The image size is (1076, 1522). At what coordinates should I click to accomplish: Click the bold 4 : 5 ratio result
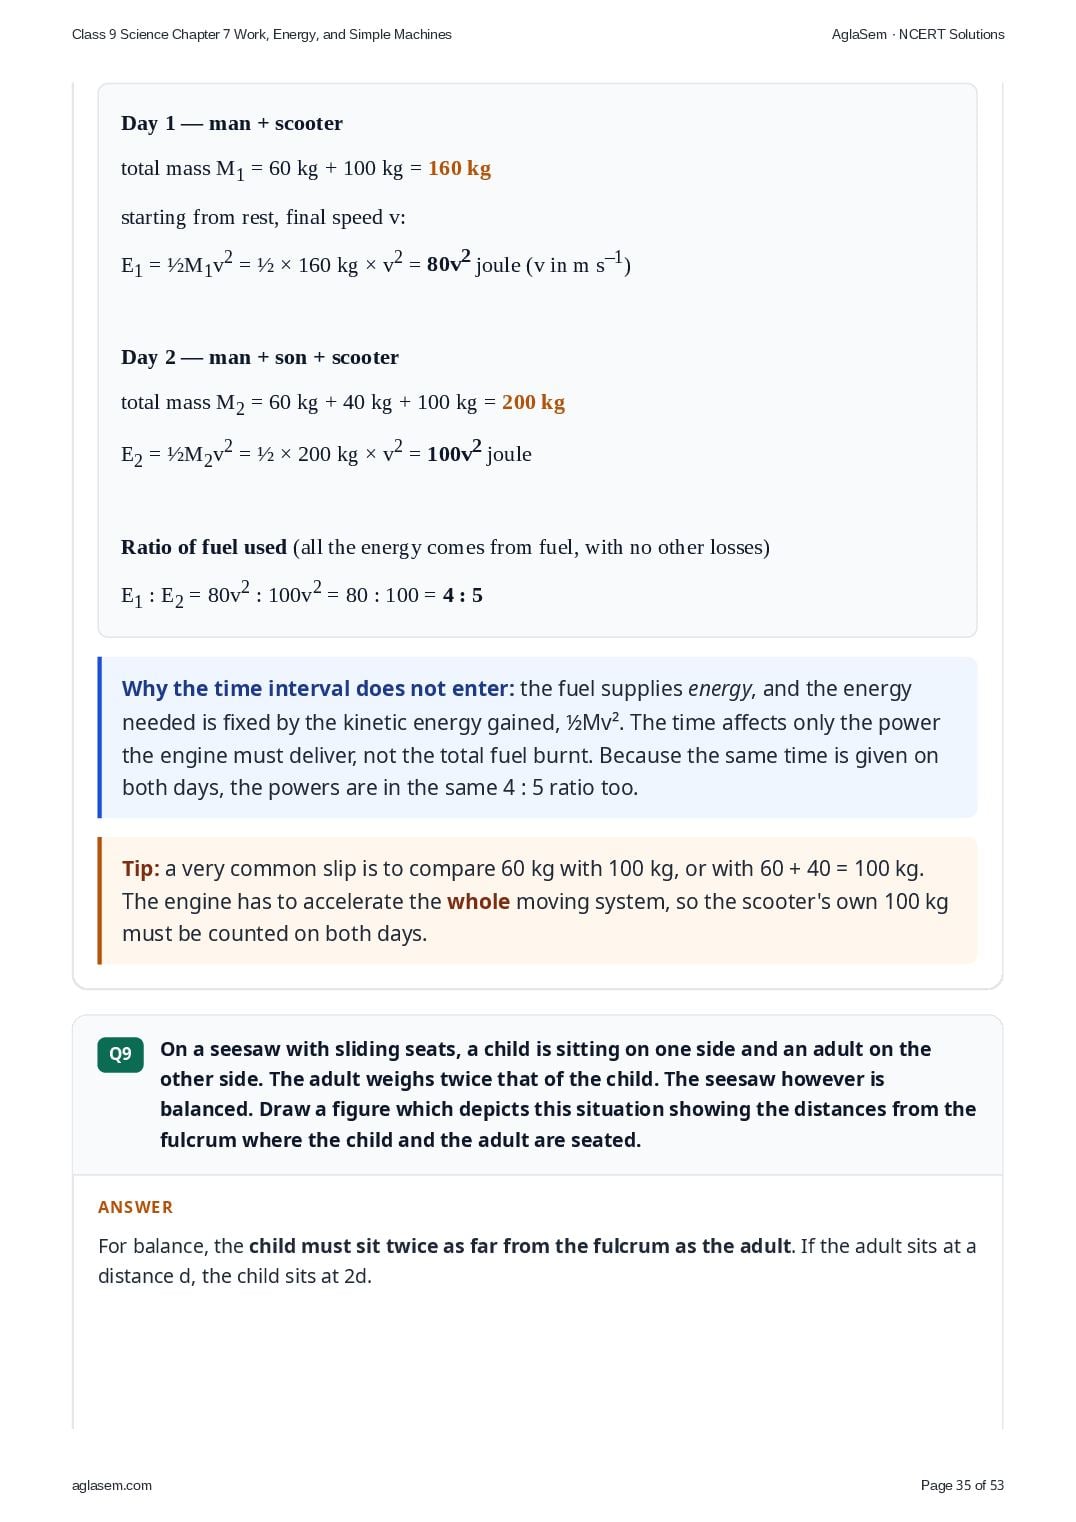463,595
